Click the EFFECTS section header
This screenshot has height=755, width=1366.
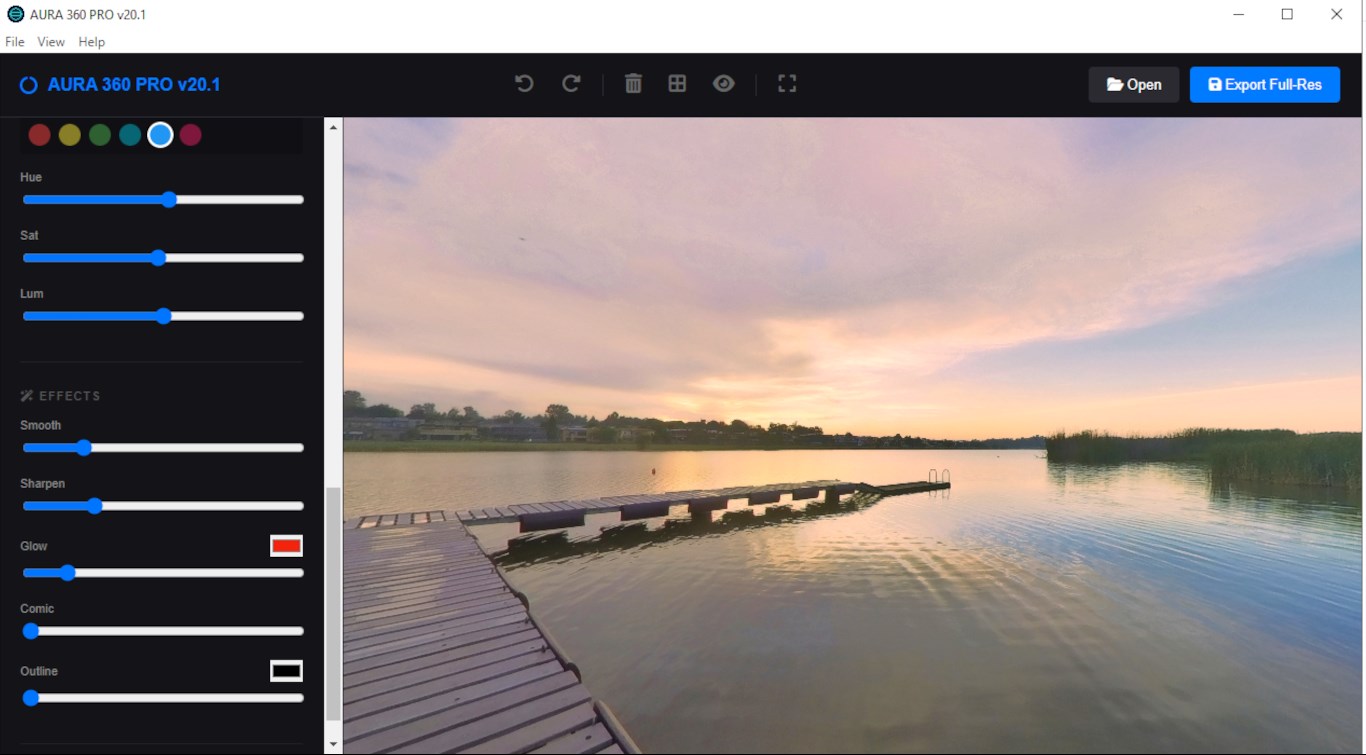tap(60, 396)
